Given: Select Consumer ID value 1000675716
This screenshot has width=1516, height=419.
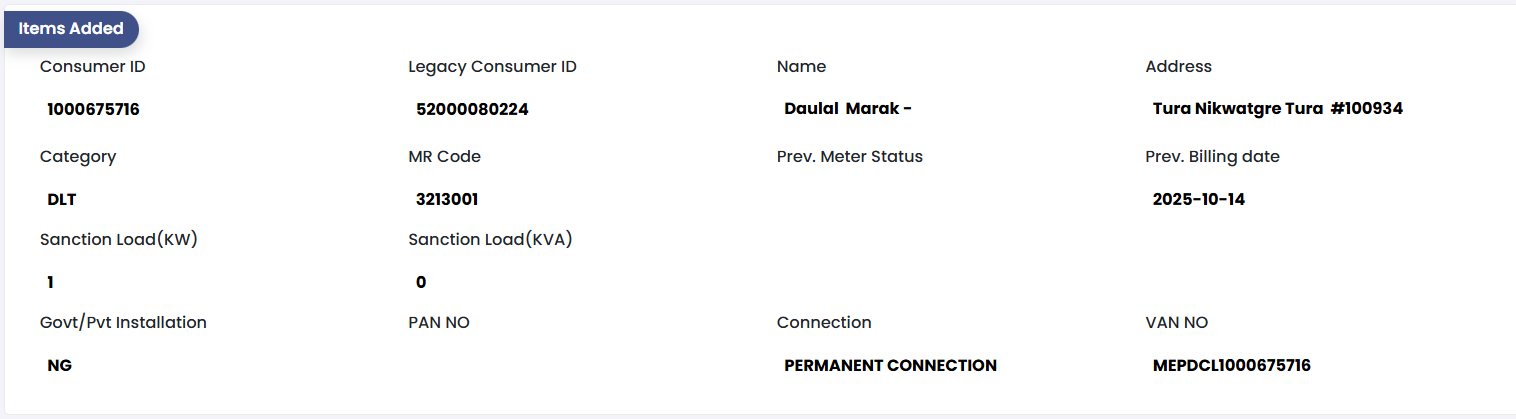Looking at the screenshot, I should pyautogui.click(x=93, y=110).
